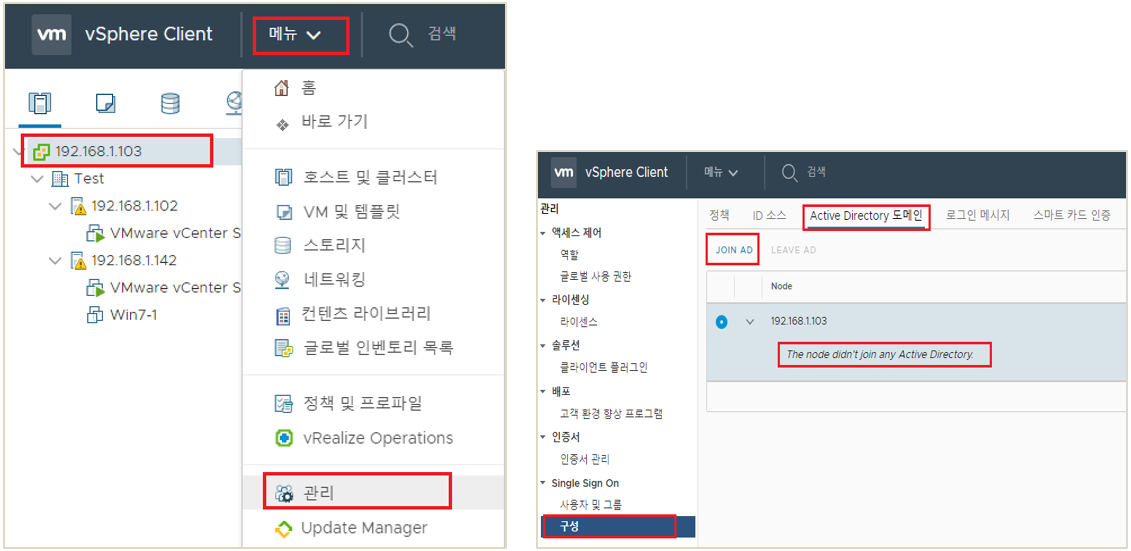Click the LEAVE AD button
This screenshot has width=1131, height=551.
click(793, 250)
